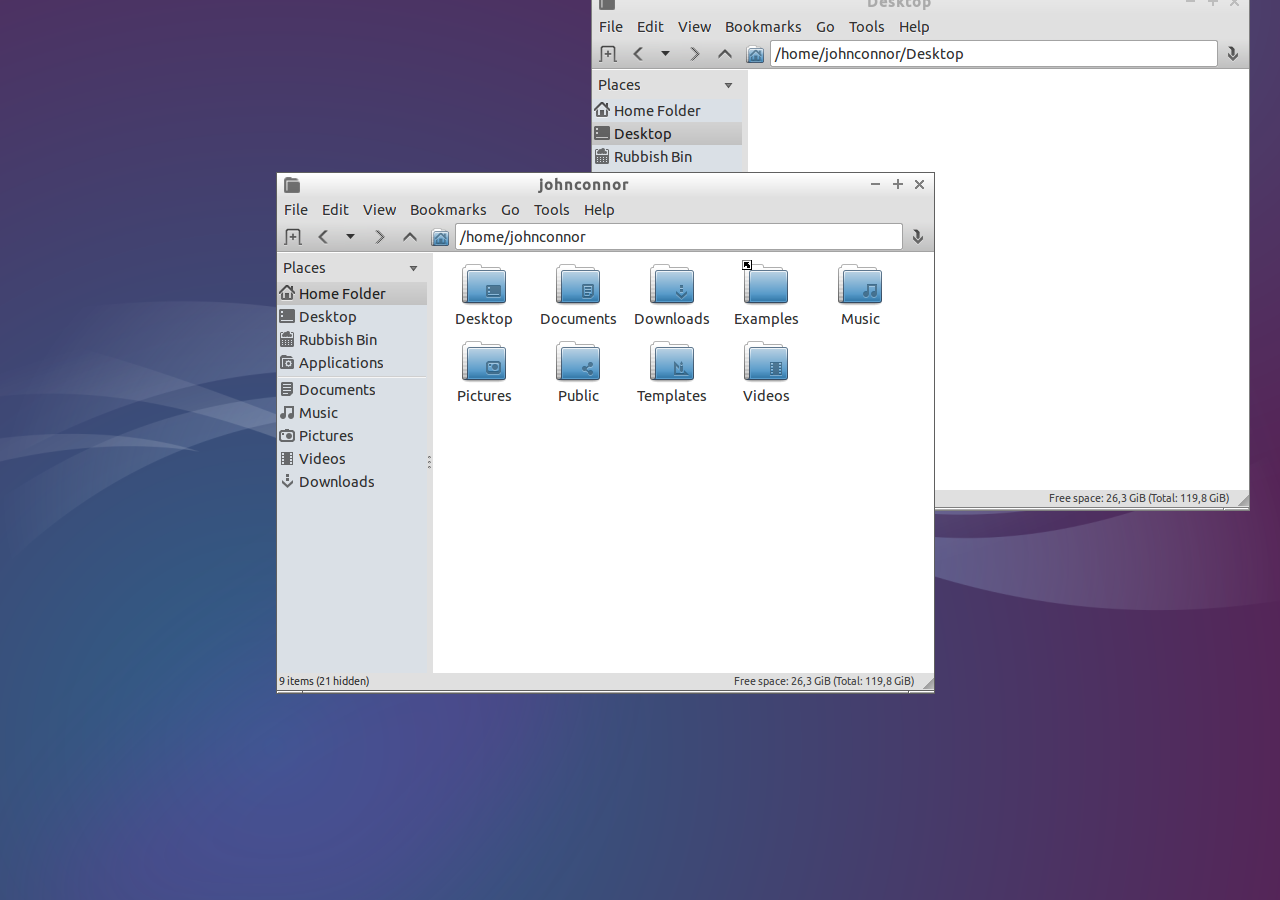Screen dimensions: 1280x900
Task: Open Places dropdown in Johnconnor sidebar
Action: pos(413,268)
